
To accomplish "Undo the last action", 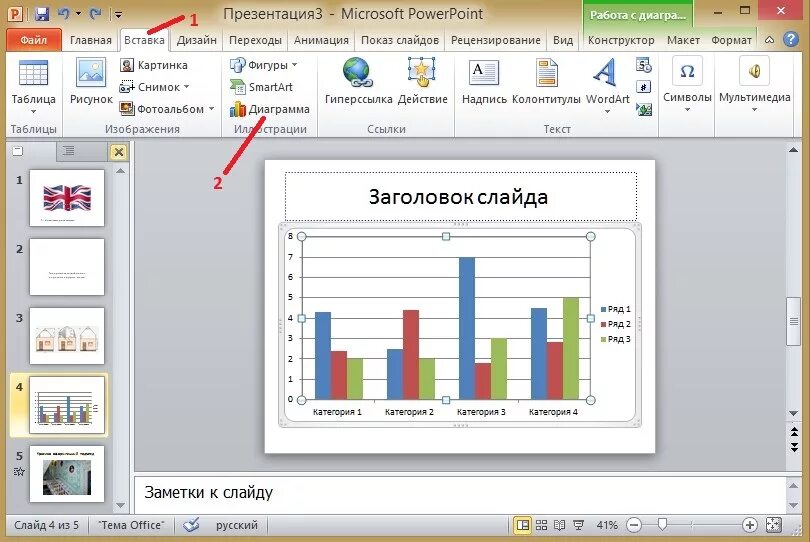I will point(64,14).
